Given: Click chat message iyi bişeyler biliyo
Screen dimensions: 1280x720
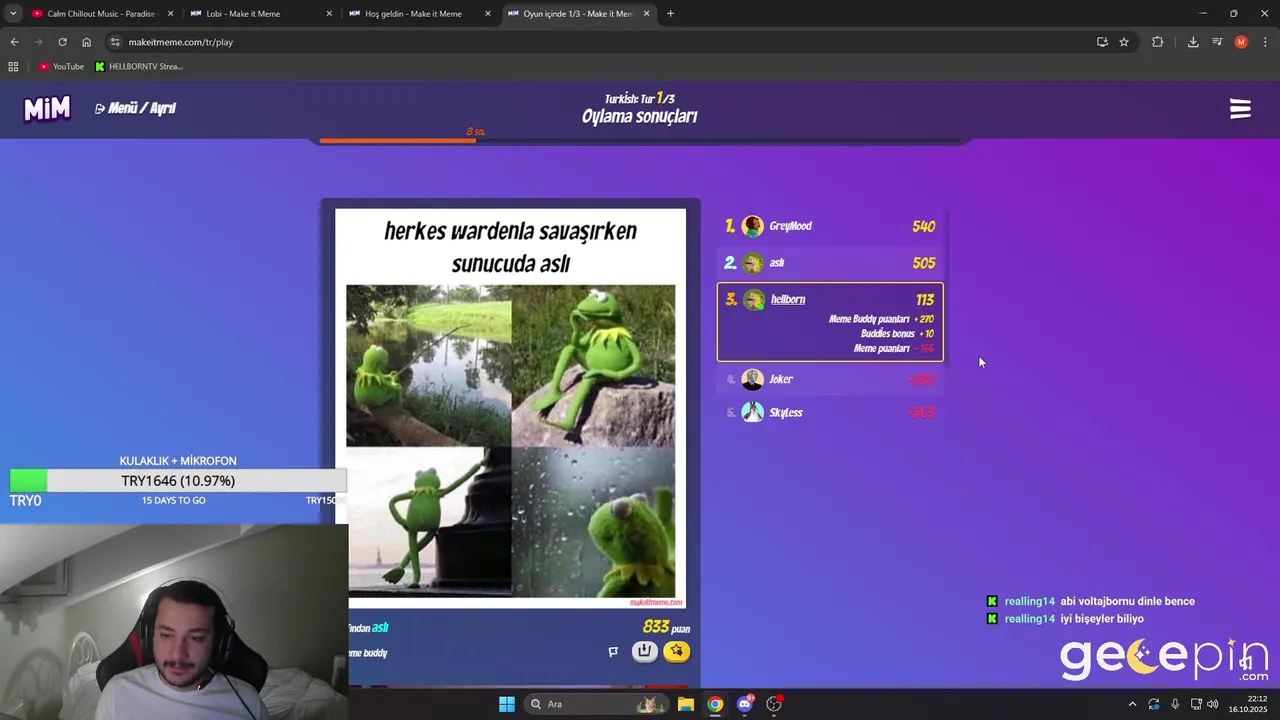Looking at the screenshot, I should coord(1102,619).
